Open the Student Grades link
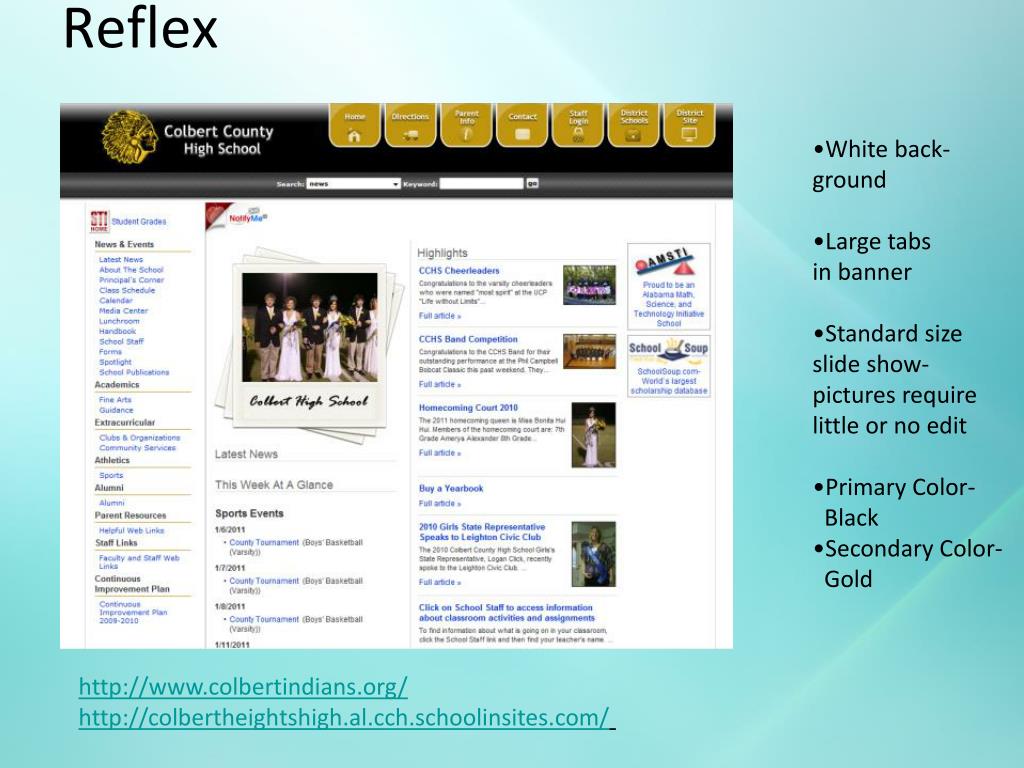Screen dimensions: 1024x768 click(x=138, y=221)
